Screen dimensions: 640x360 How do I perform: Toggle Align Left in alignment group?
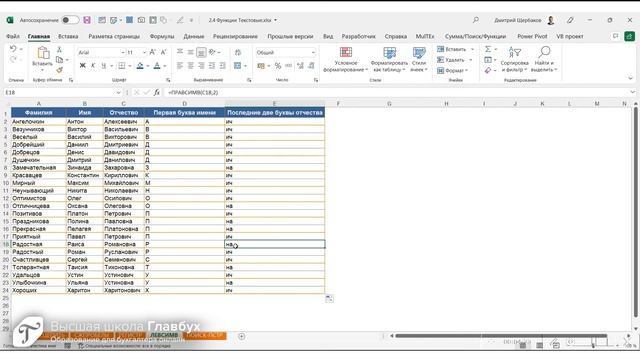(180, 66)
